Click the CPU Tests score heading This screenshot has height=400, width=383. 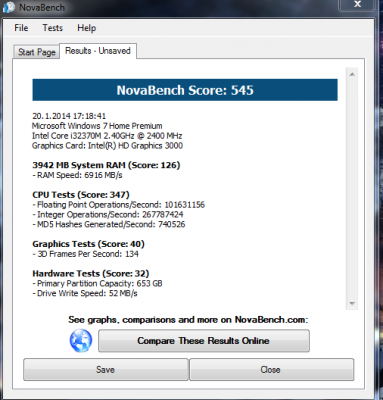pyautogui.click(x=81, y=195)
